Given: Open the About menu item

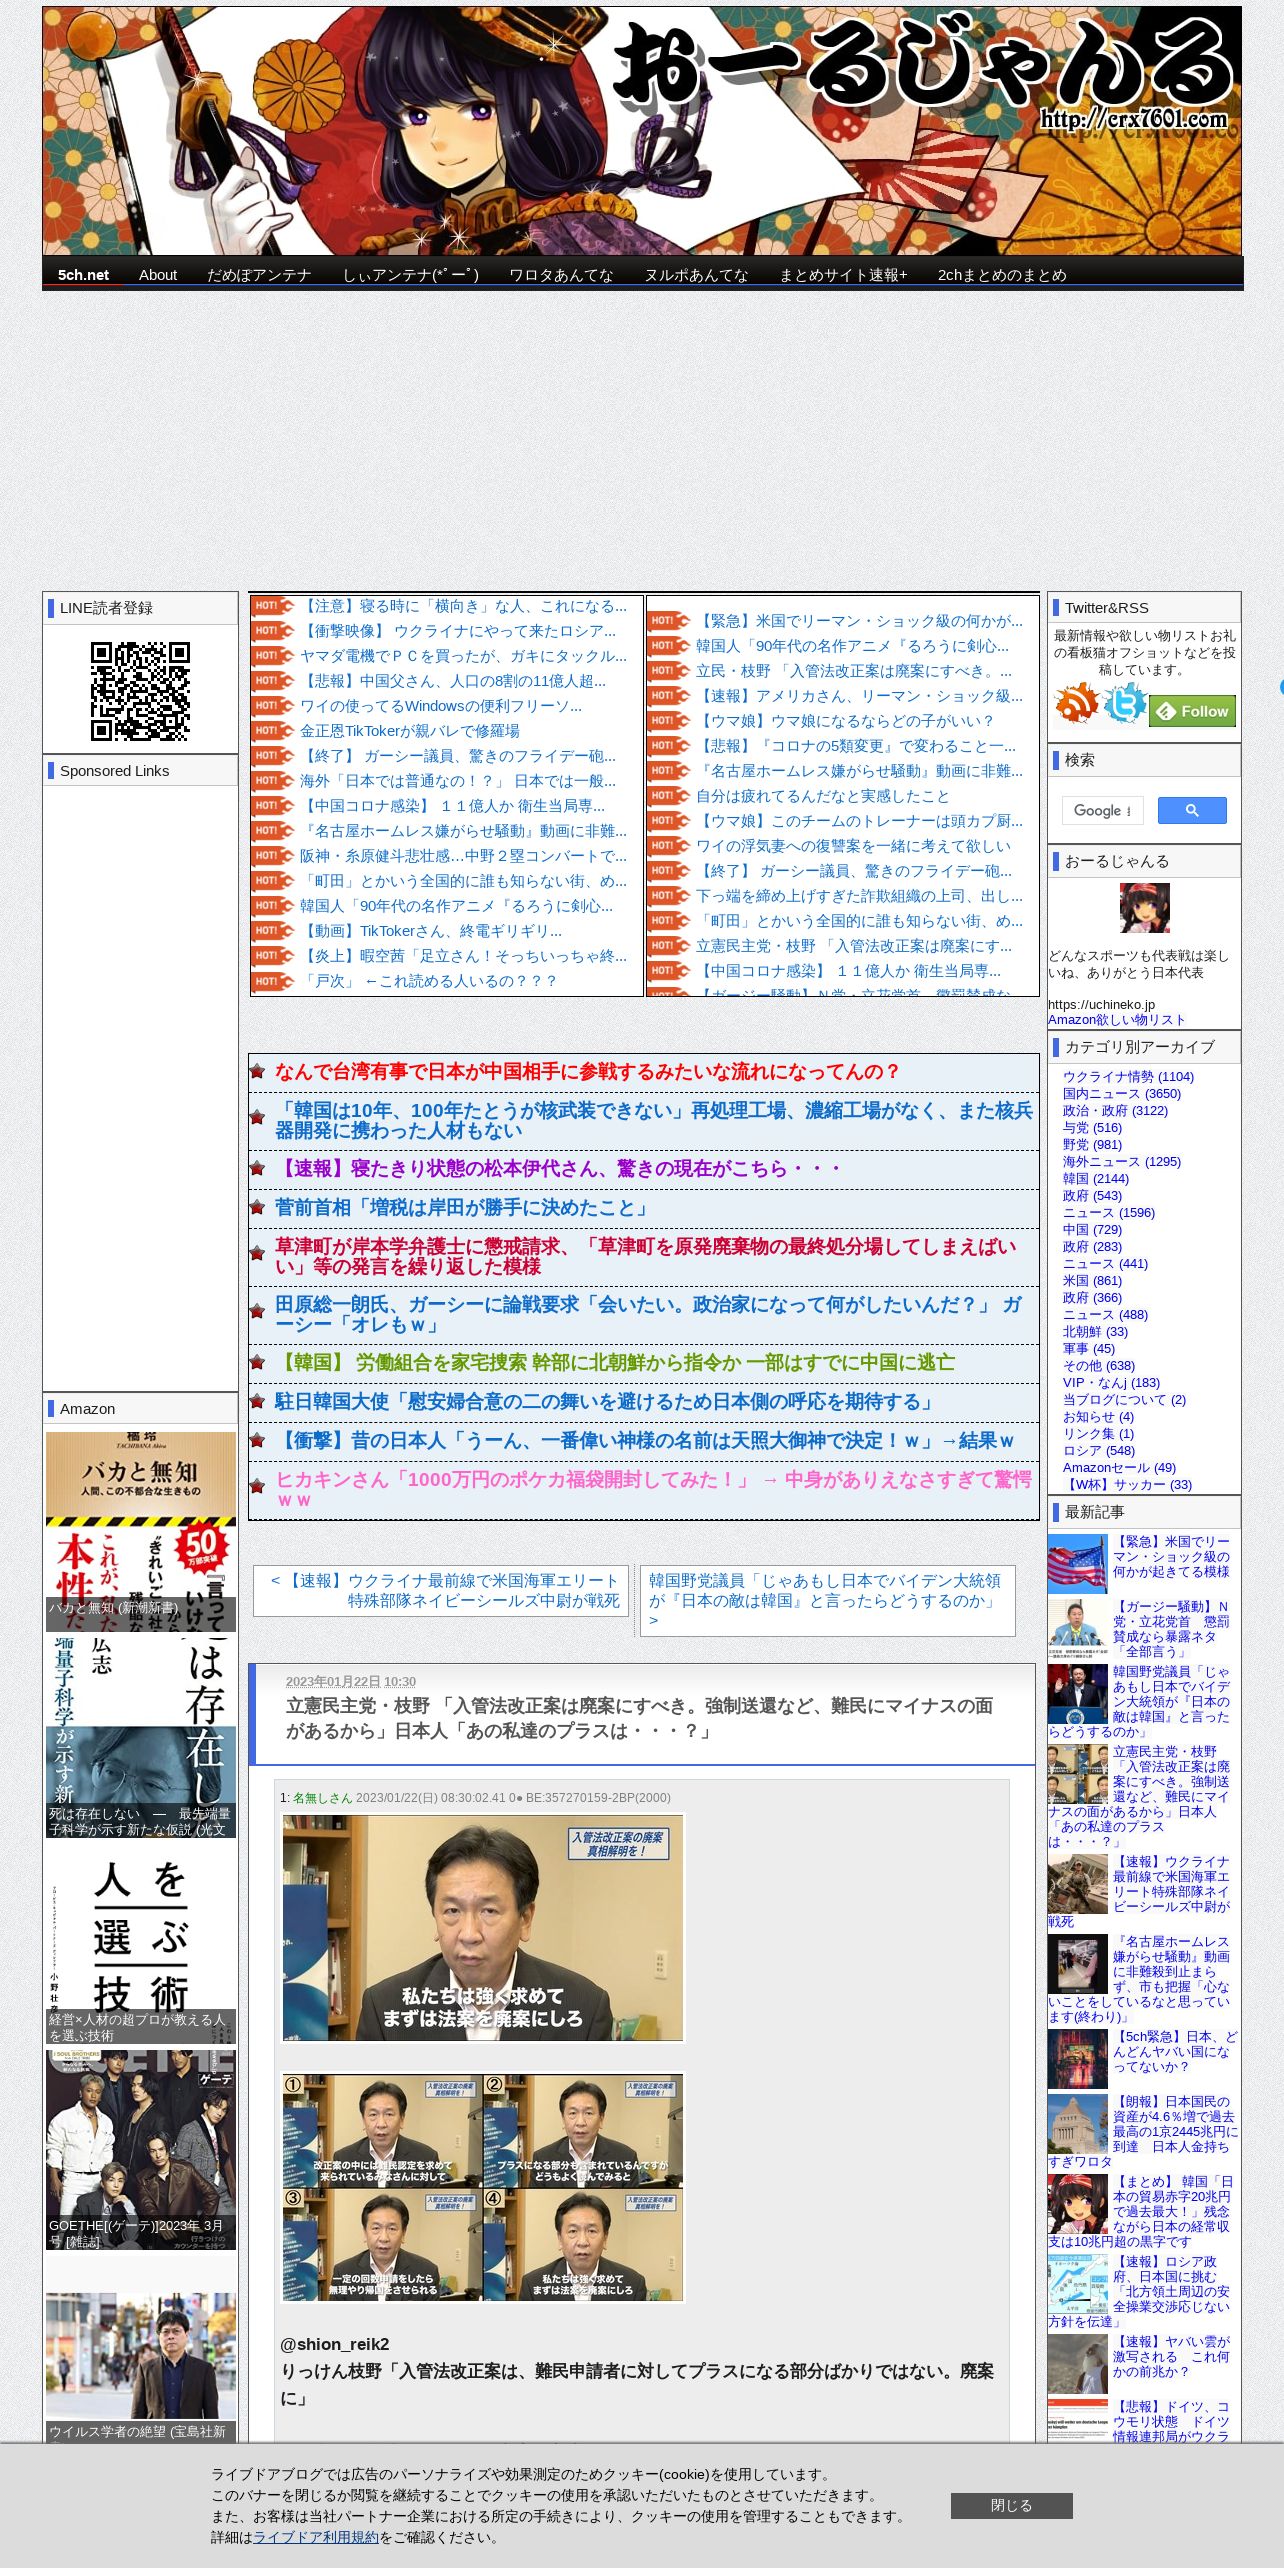Looking at the screenshot, I should (158, 275).
